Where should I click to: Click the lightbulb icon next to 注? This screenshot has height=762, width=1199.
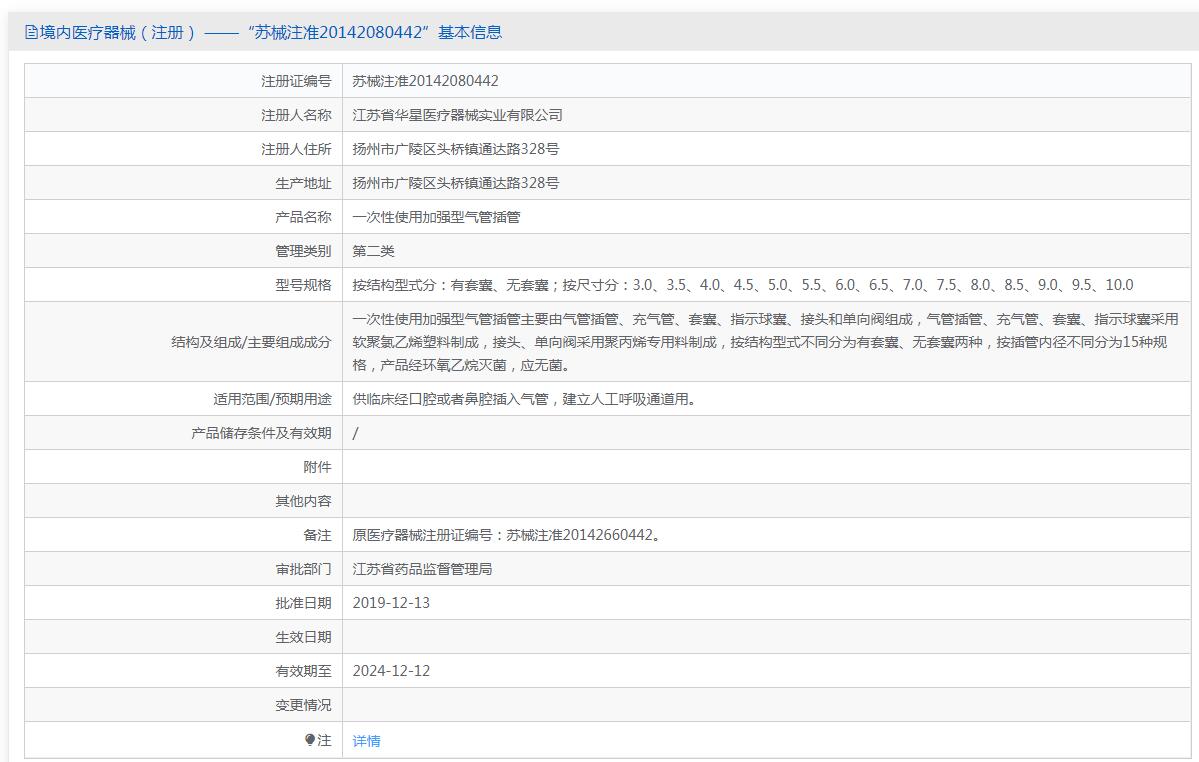[310, 740]
